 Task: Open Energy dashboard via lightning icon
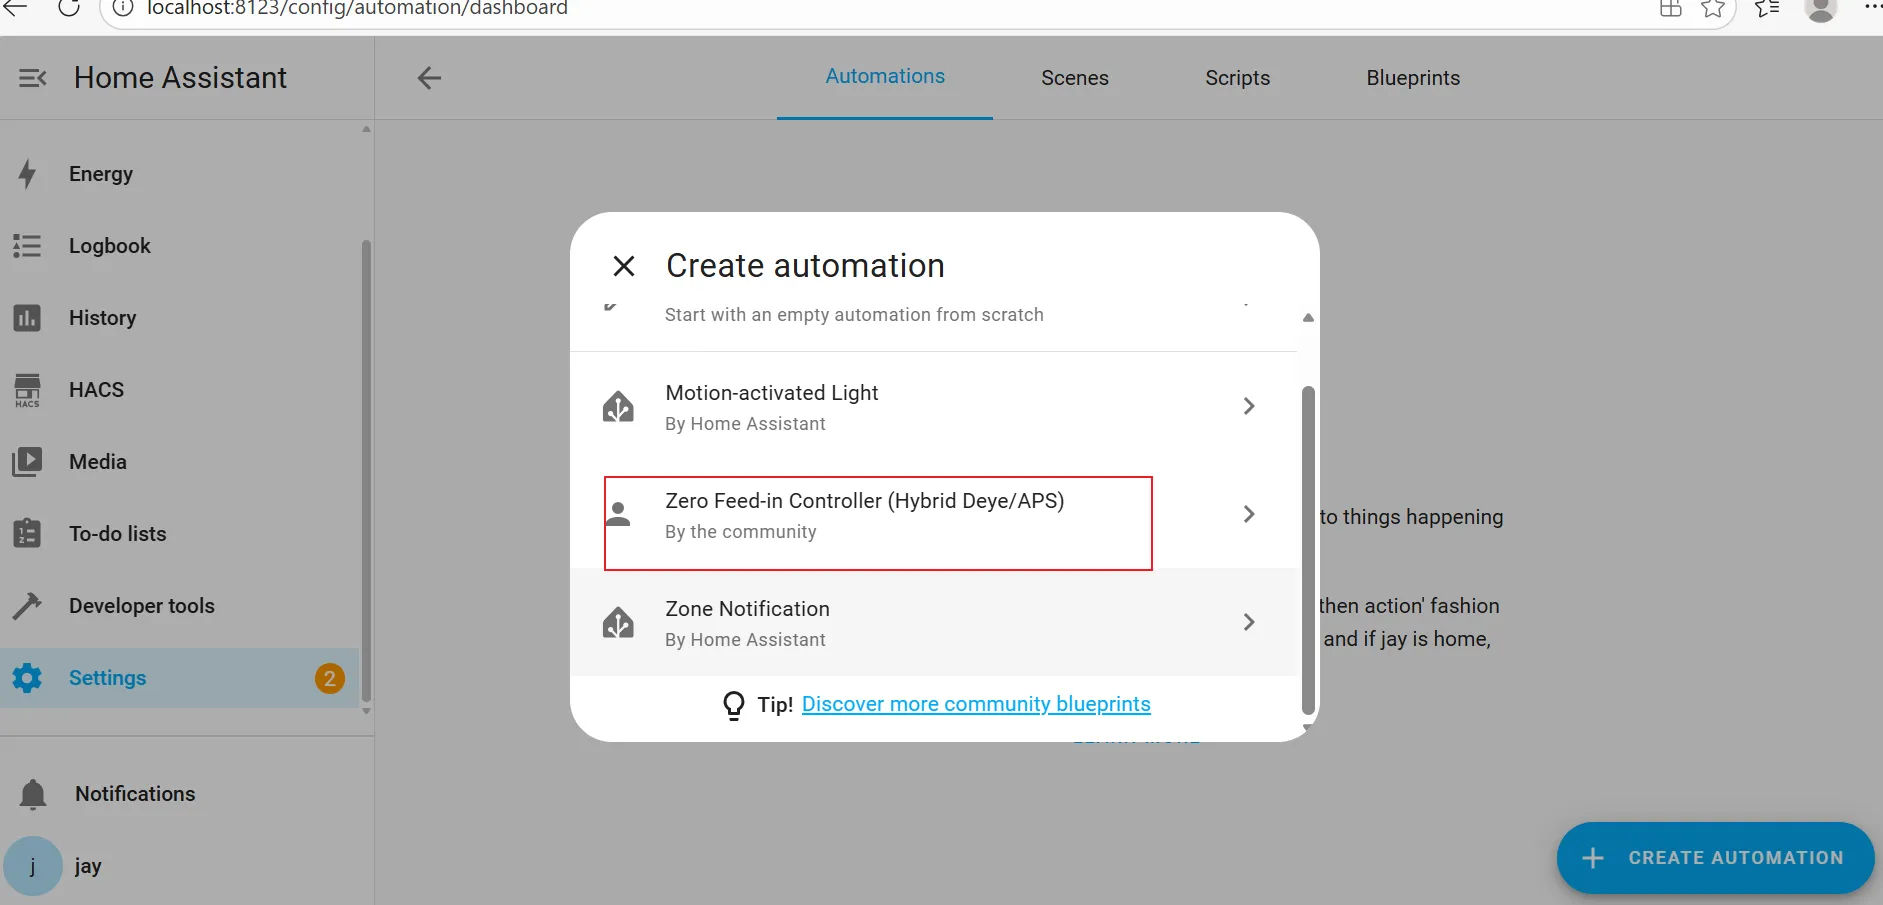click(x=28, y=174)
